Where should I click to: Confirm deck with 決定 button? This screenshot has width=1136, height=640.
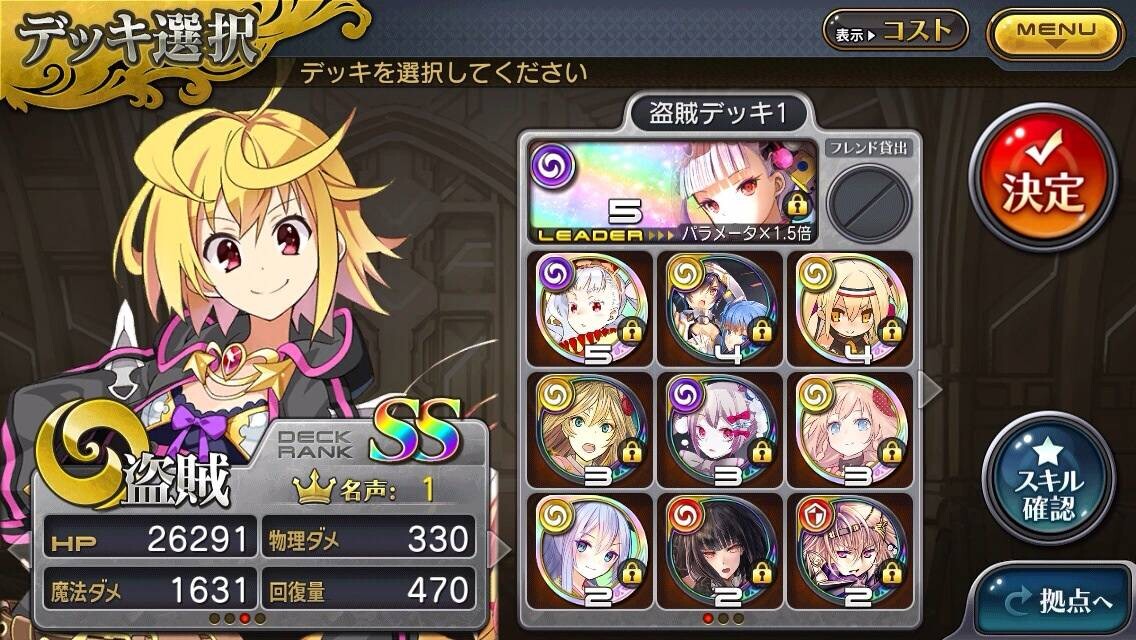pyautogui.click(x=1043, y=178)
